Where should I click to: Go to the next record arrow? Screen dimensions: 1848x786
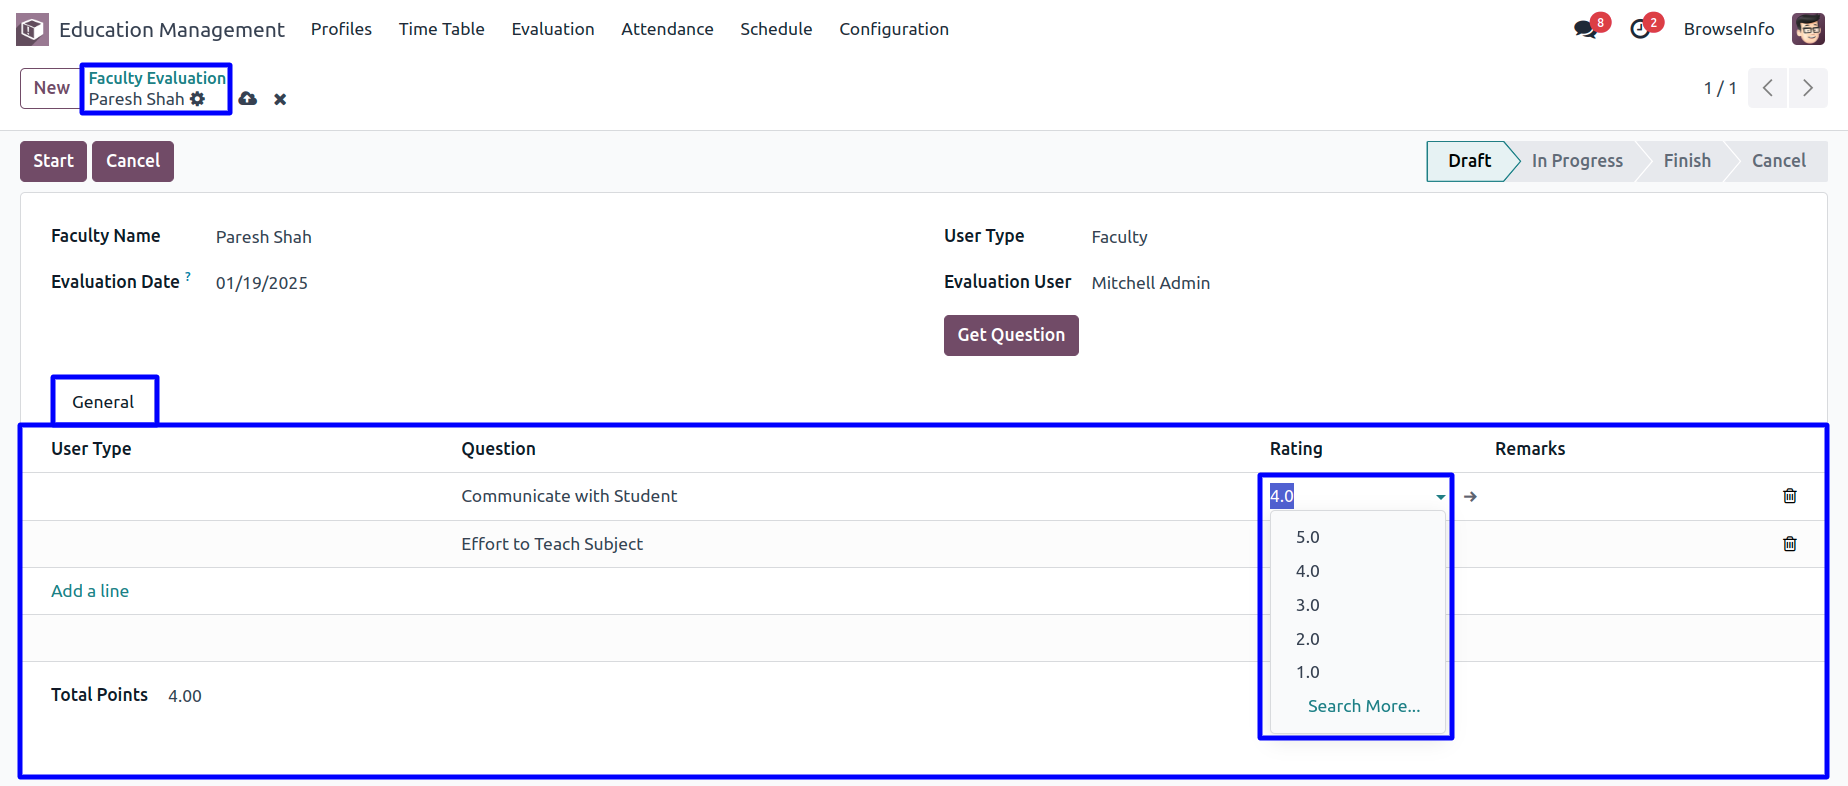coord(1808,88)
